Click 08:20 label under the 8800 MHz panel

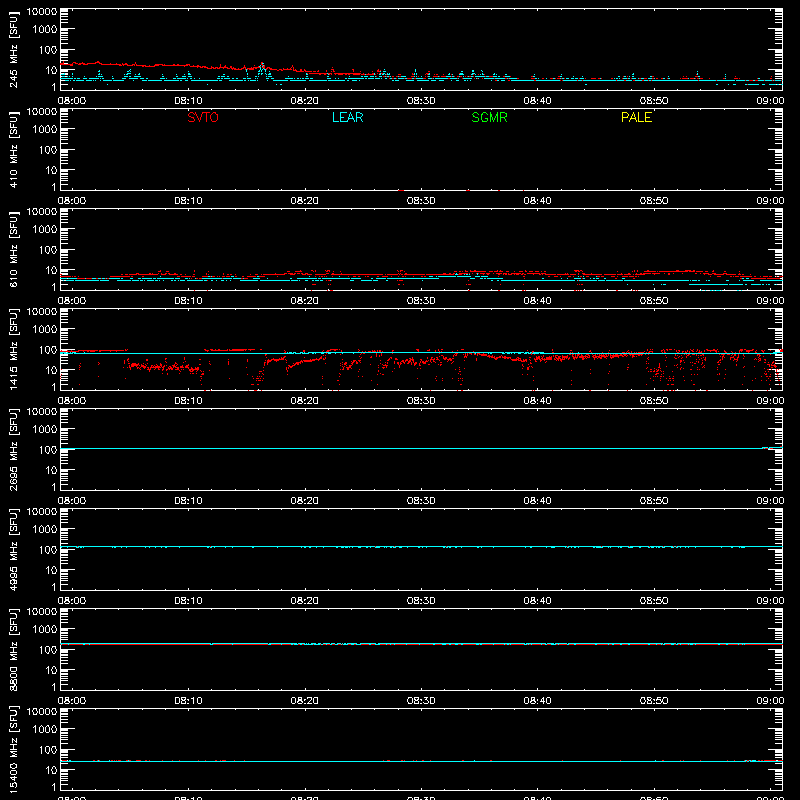tap(305, 701)
